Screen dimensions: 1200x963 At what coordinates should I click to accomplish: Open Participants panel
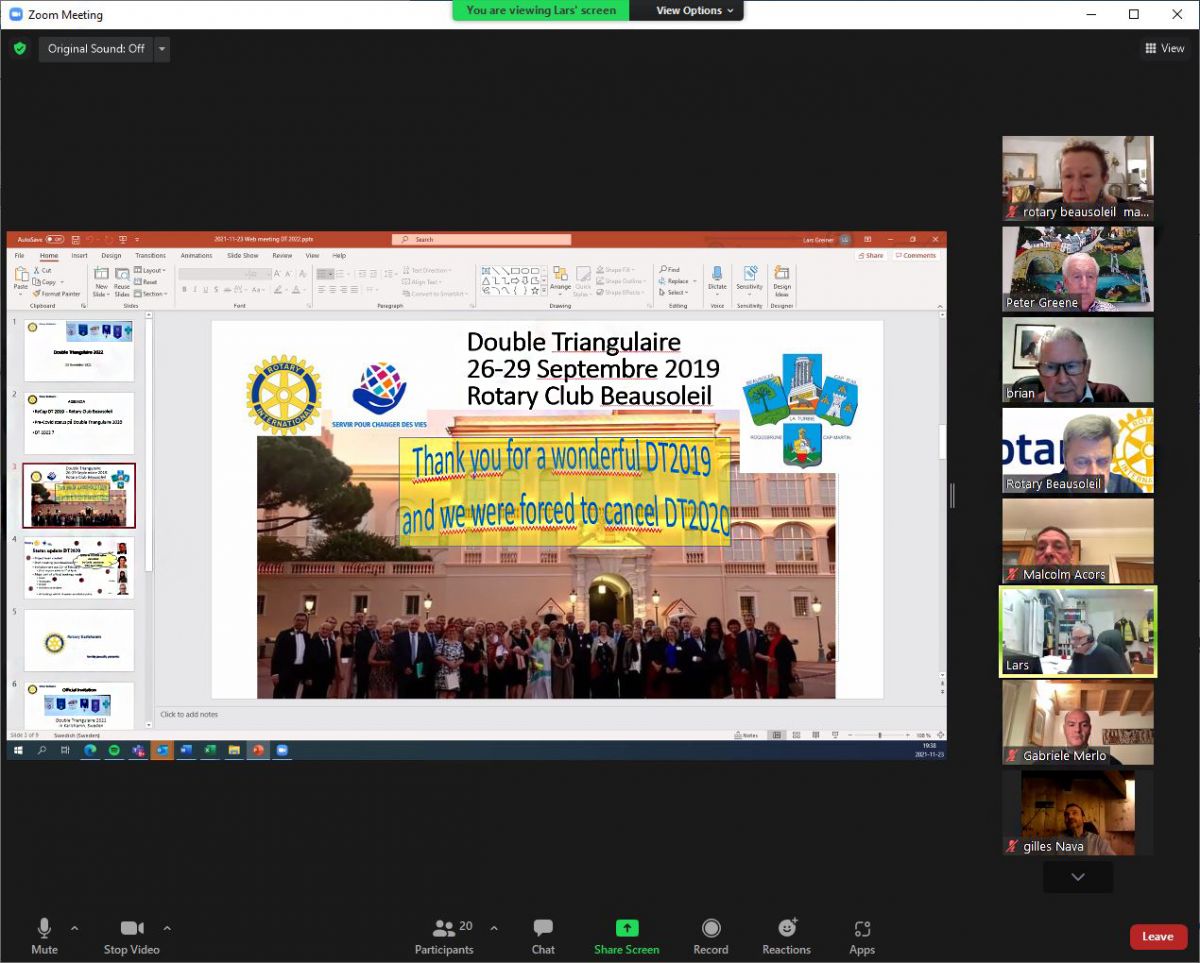[444, 936]
